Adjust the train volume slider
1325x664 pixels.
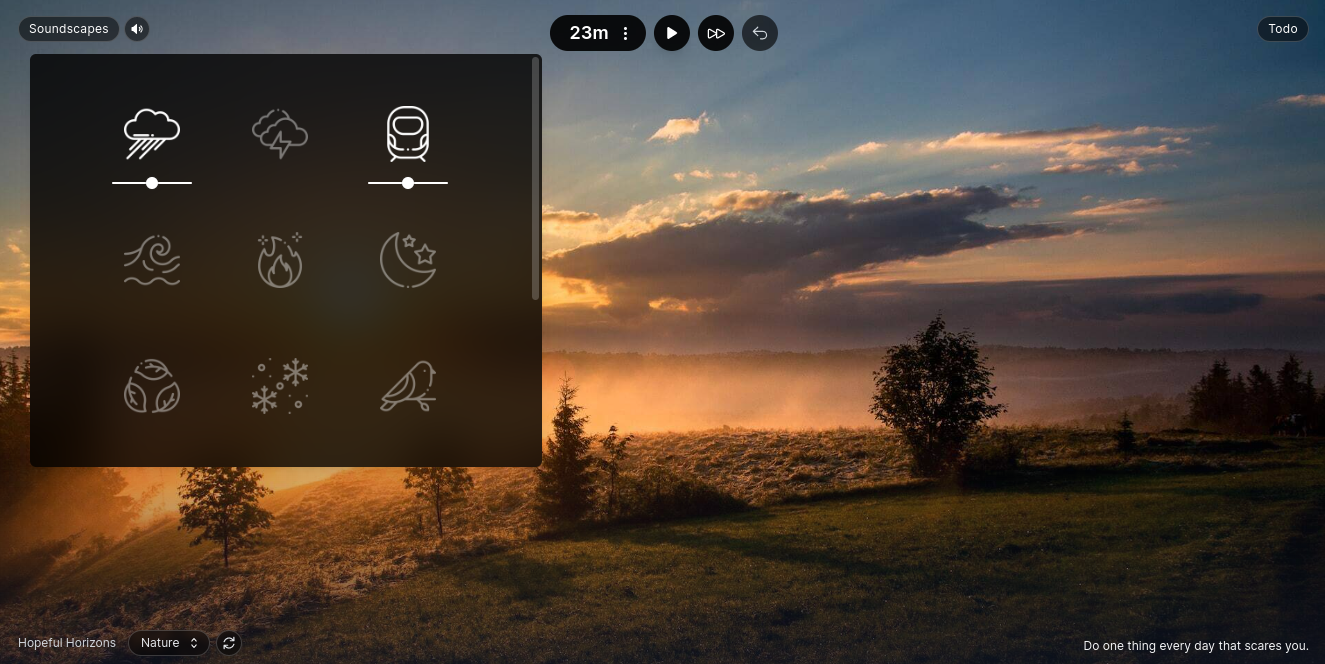(408, 183)
